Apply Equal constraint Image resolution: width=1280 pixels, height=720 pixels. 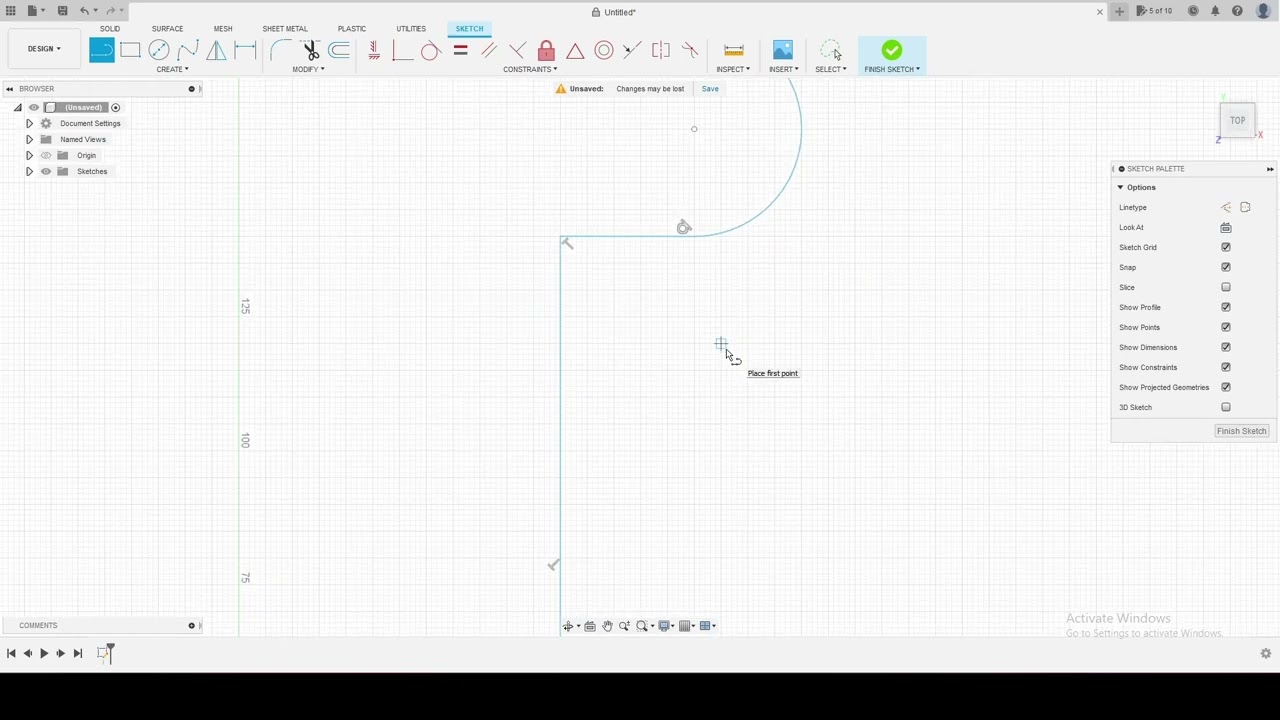tap(460, 50)
